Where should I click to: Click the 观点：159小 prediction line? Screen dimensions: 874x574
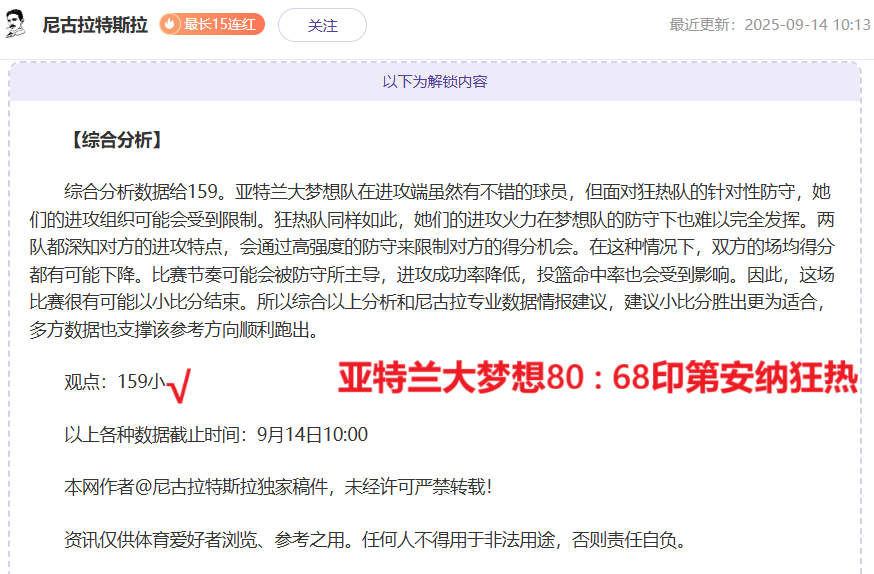(x=115, y=382)
